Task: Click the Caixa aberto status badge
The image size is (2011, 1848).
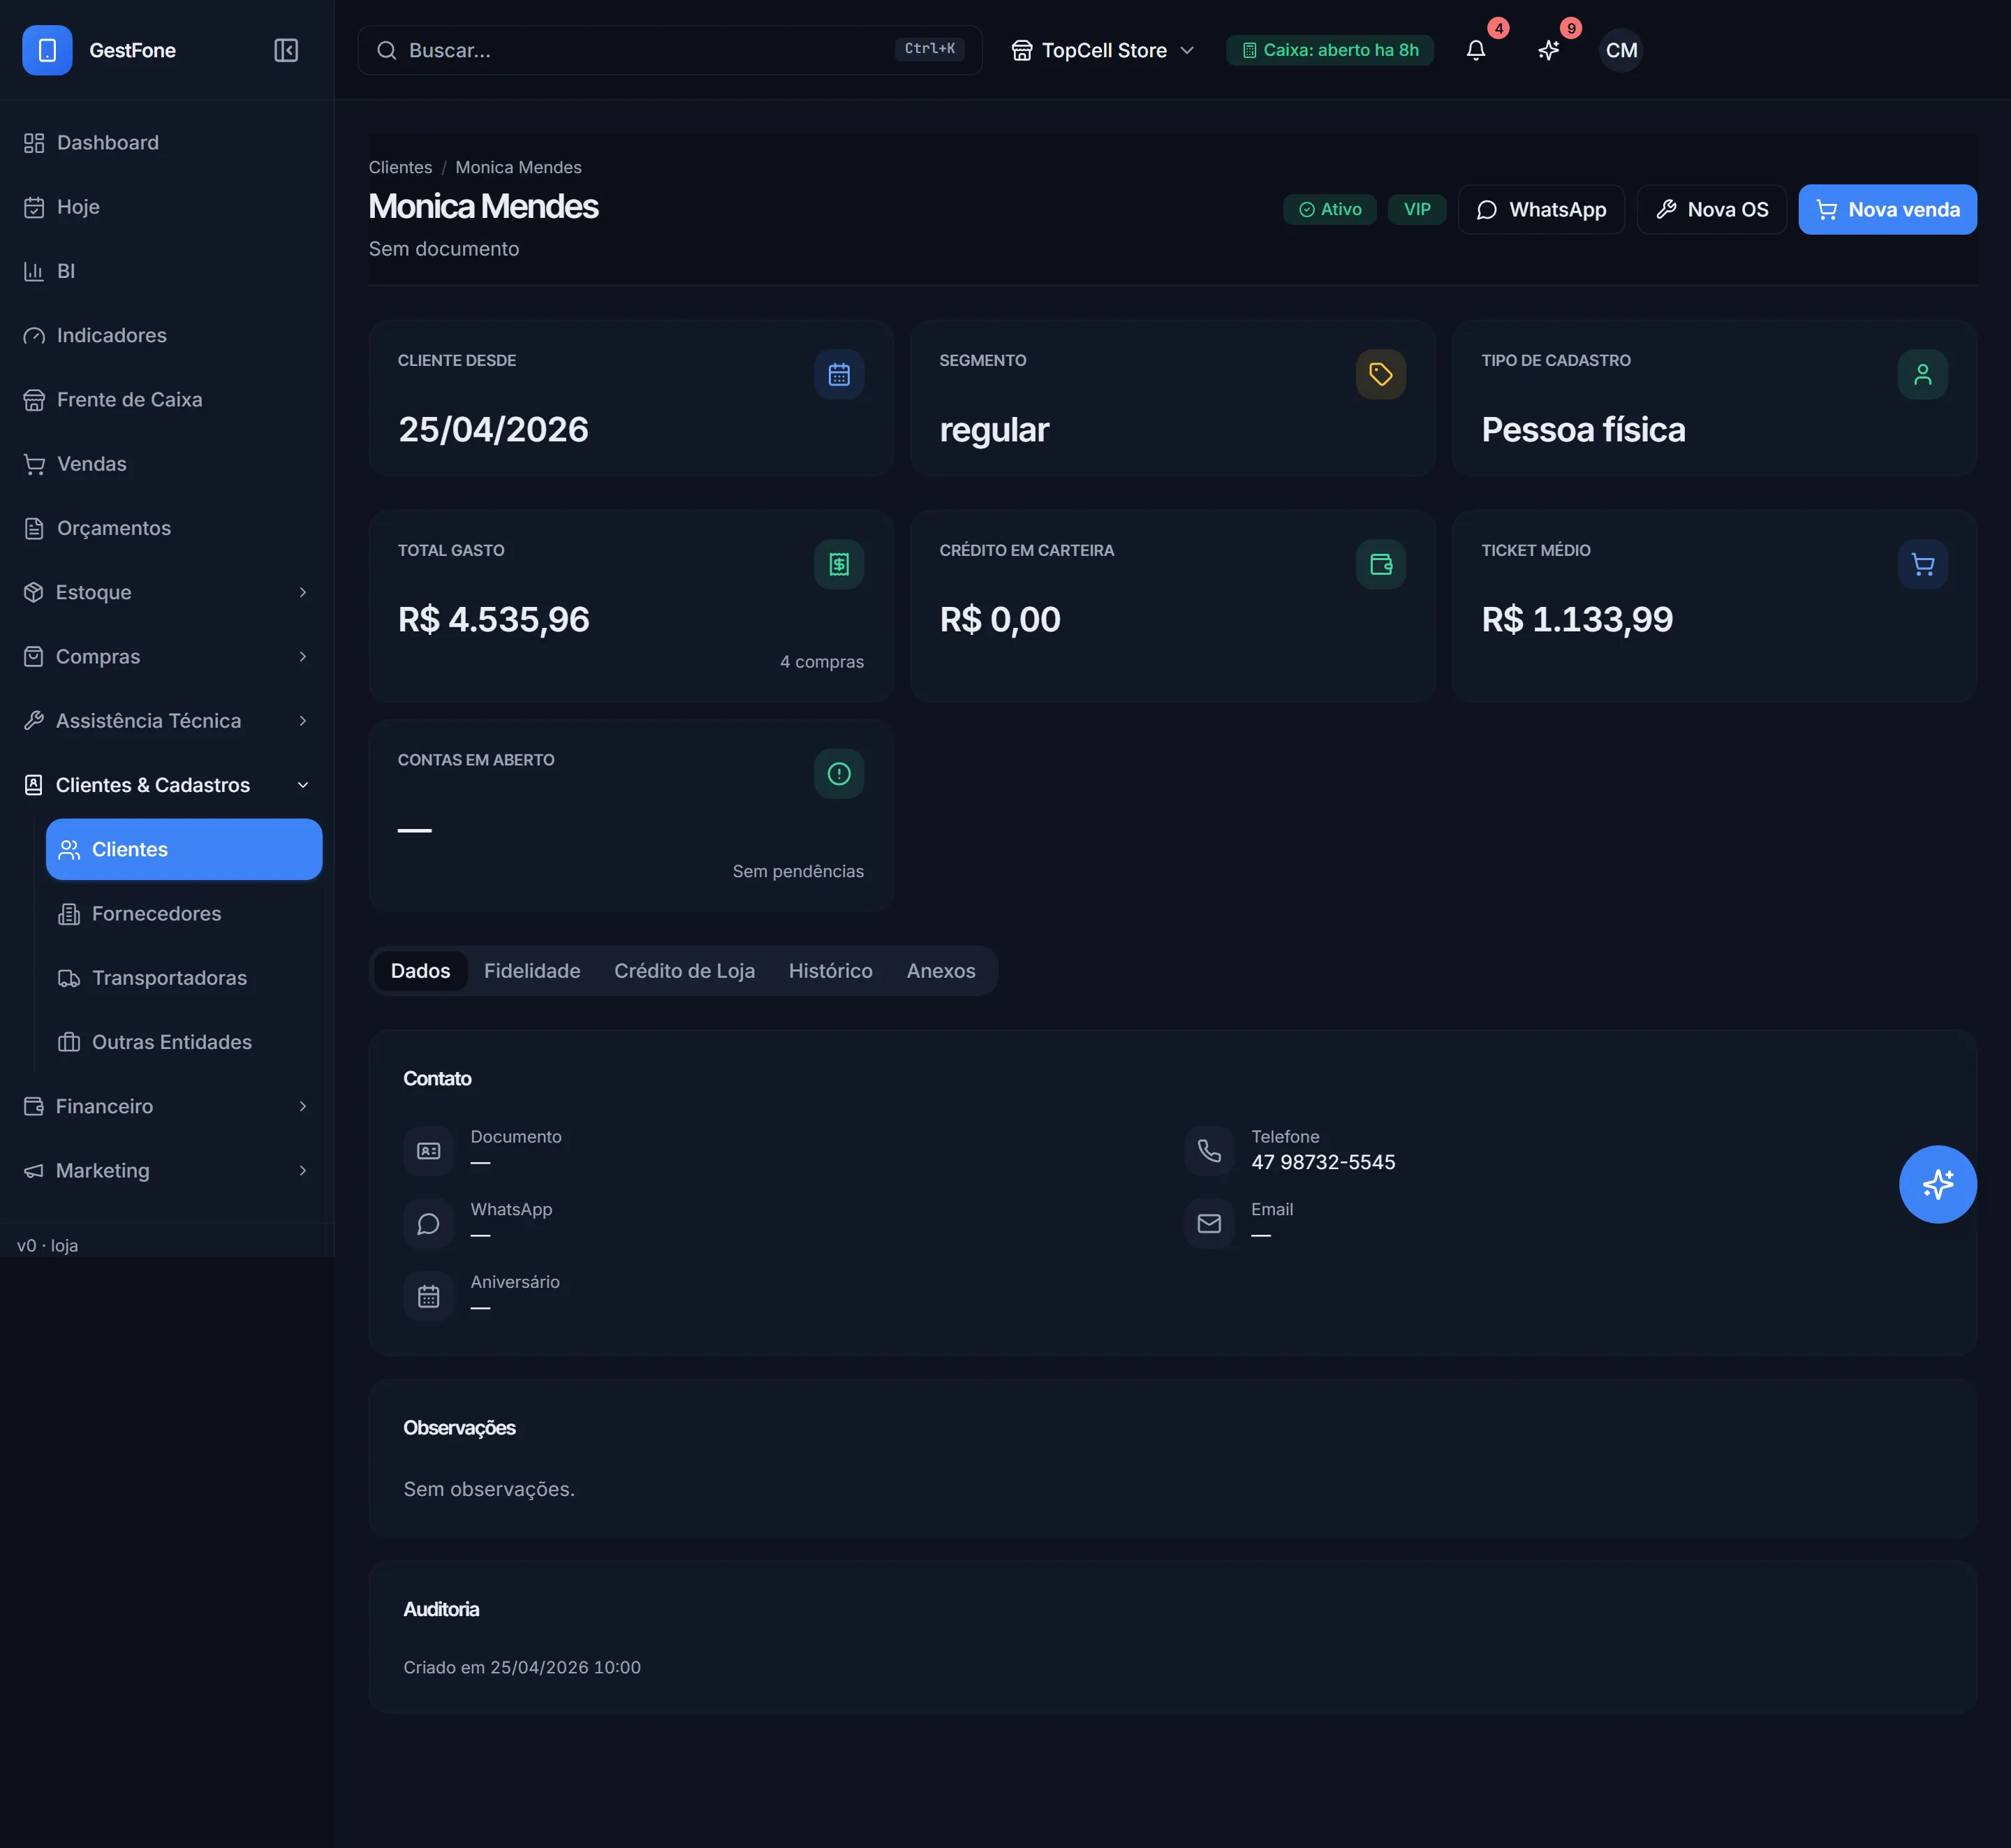Action: coord(1329,50)
